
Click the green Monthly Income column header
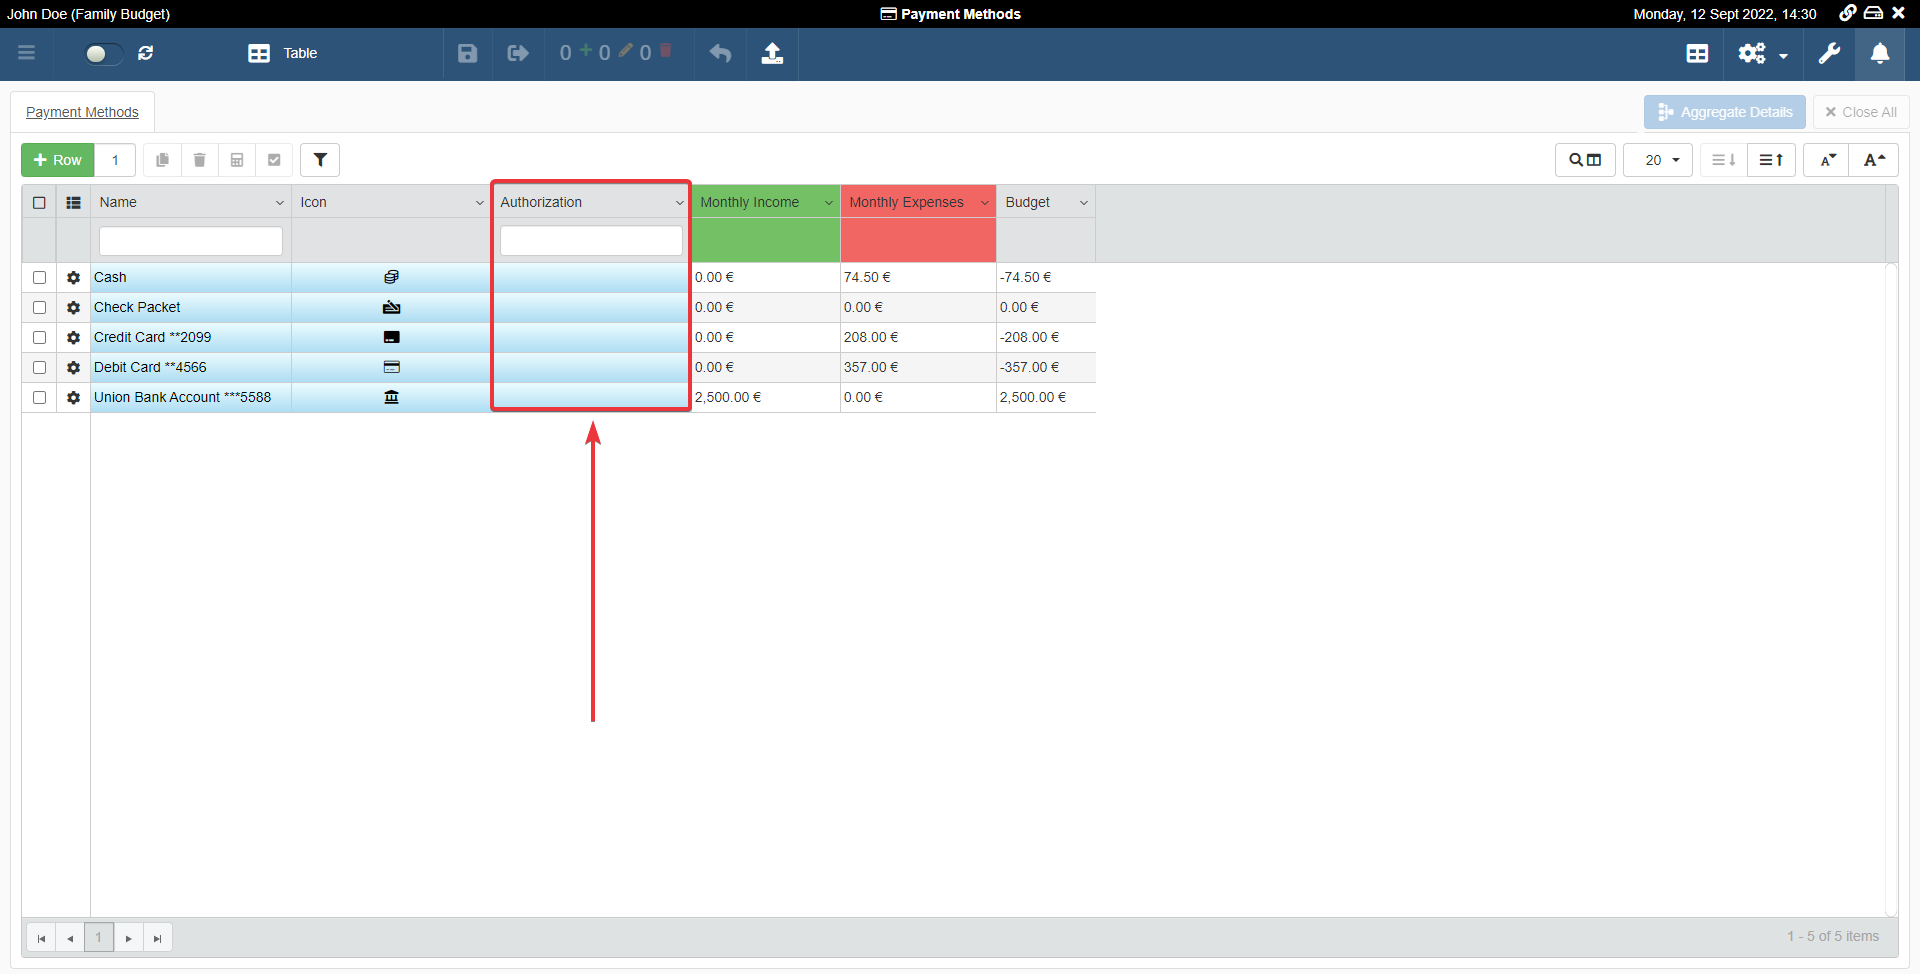tap(750, 202)
